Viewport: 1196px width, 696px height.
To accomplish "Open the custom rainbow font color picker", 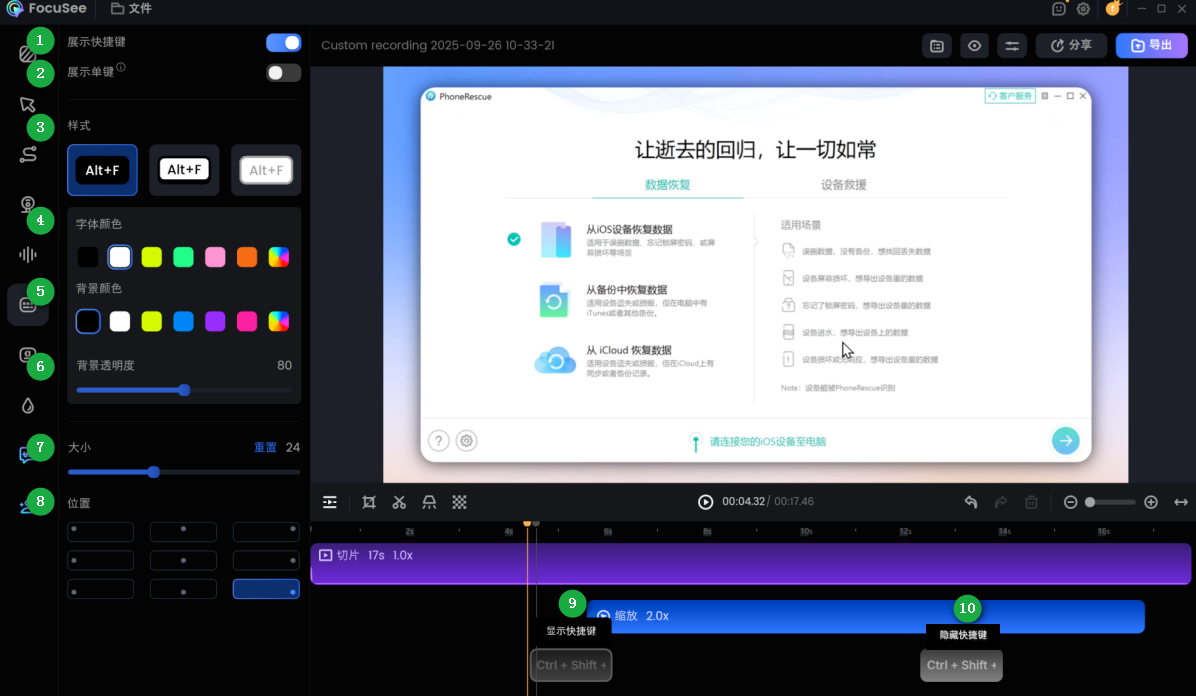I will click(x=279, y=257).
